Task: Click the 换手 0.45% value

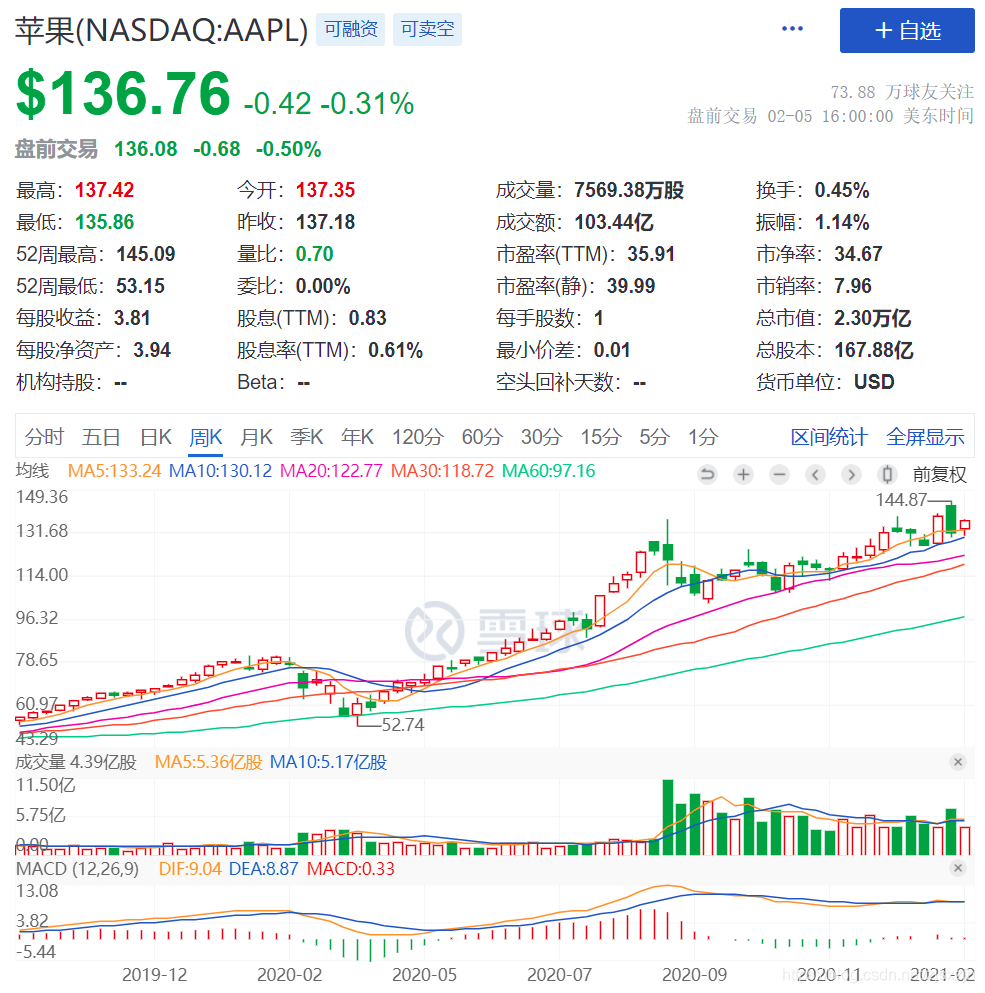Action: tap(842, 190)
